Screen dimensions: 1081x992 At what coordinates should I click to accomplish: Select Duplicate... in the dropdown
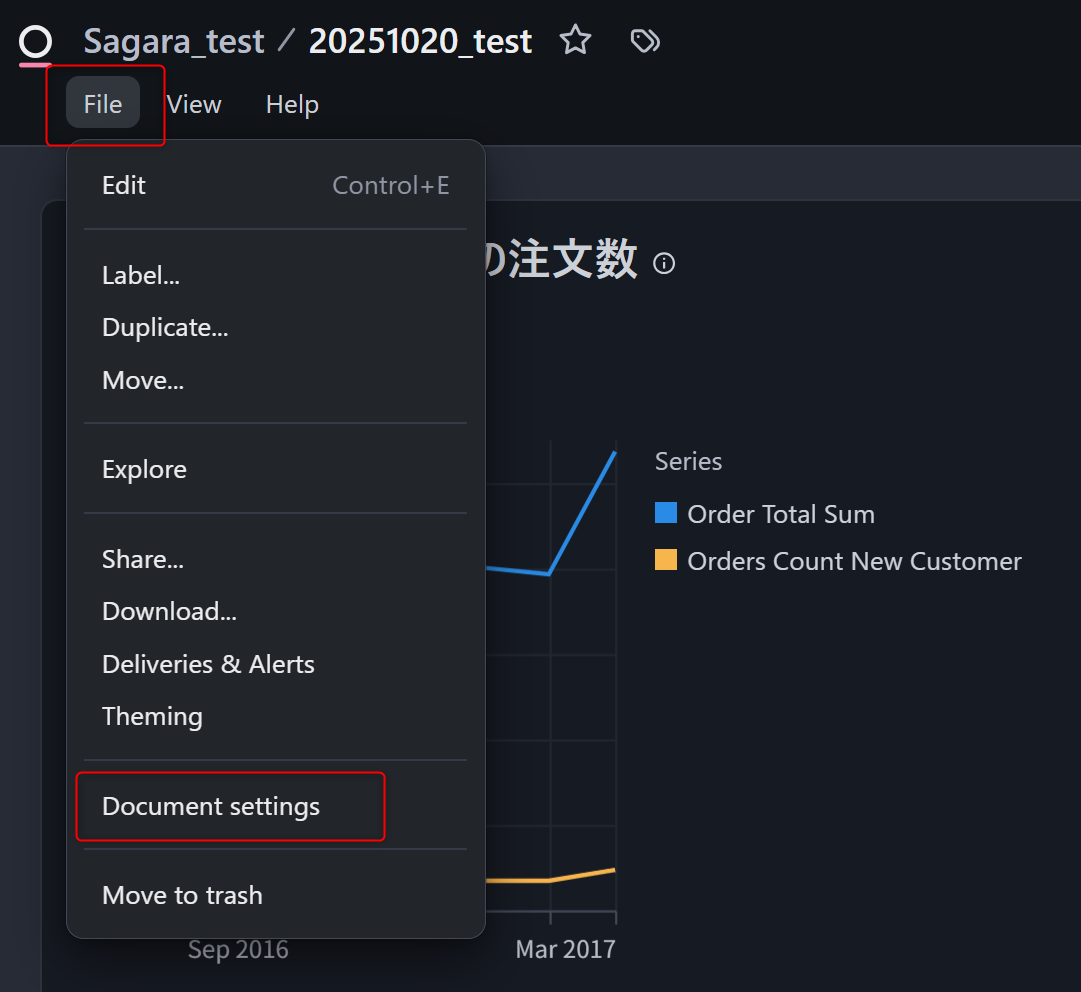[x=165, y=327]
